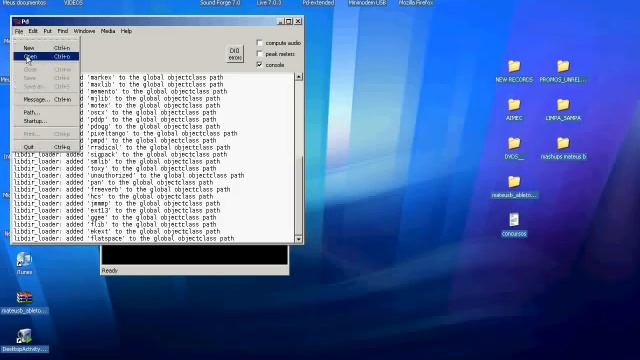Choose Open from the File menu
This screenshot has width=640, height=360.
click(x=46, y=56)
